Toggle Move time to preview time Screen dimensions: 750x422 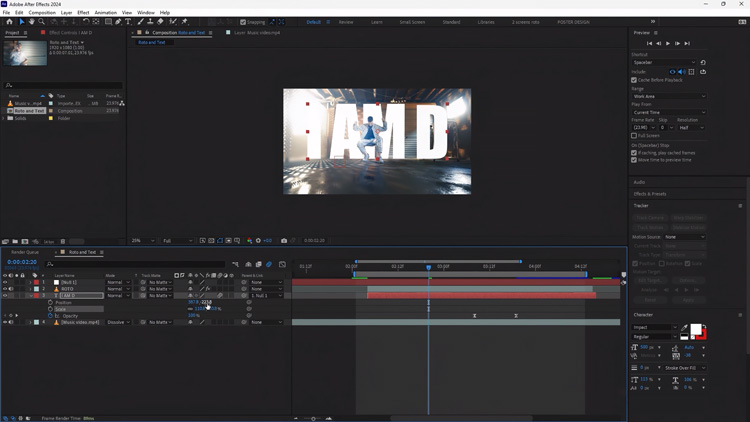pyautogui.click(x=634, y=160)
